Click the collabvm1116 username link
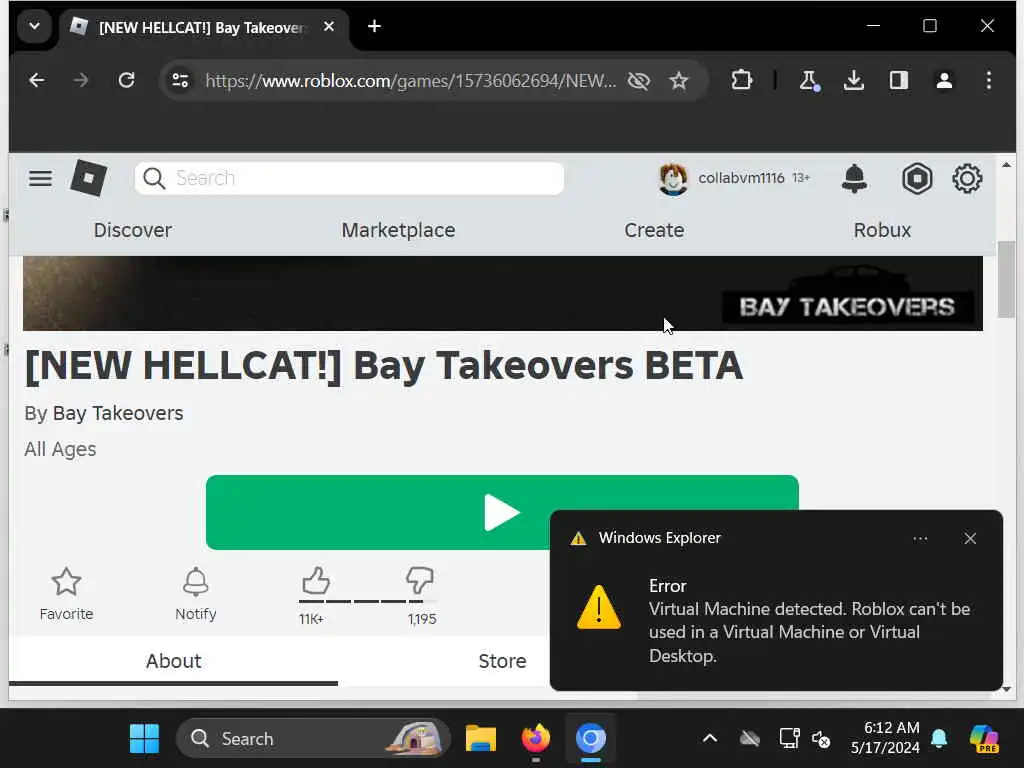 pos(741,178)
